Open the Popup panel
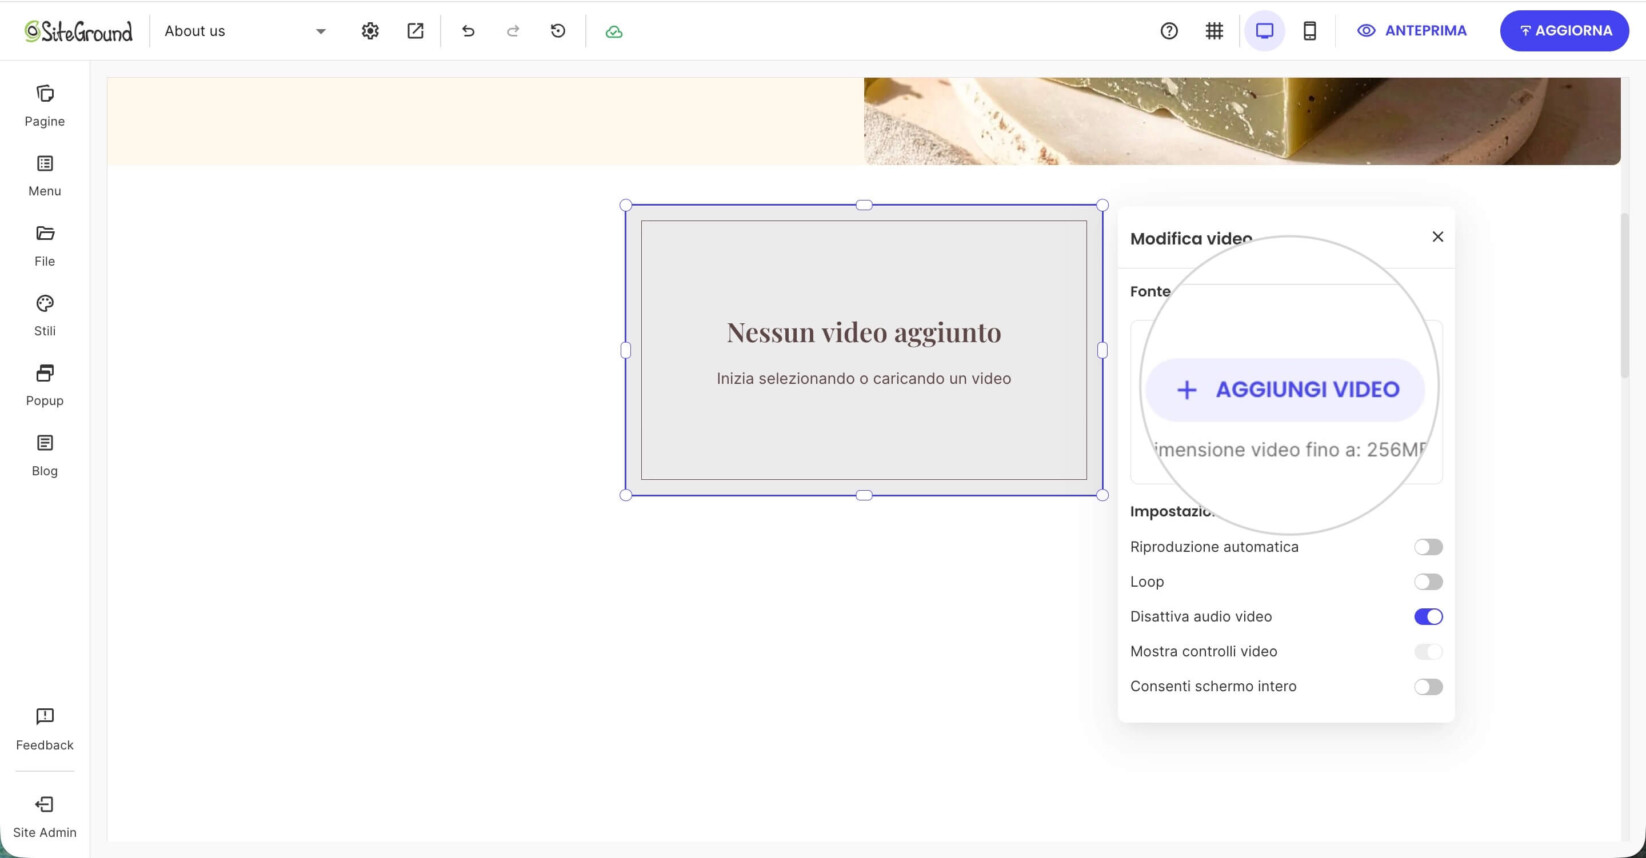The image size is (1646, 858). pyautogui.click(x=45, y=386)
